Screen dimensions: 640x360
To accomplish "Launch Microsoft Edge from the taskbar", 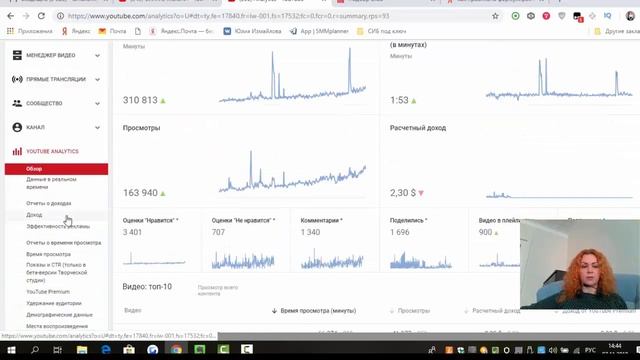I will pyautogui.click(x=106, y=350).
